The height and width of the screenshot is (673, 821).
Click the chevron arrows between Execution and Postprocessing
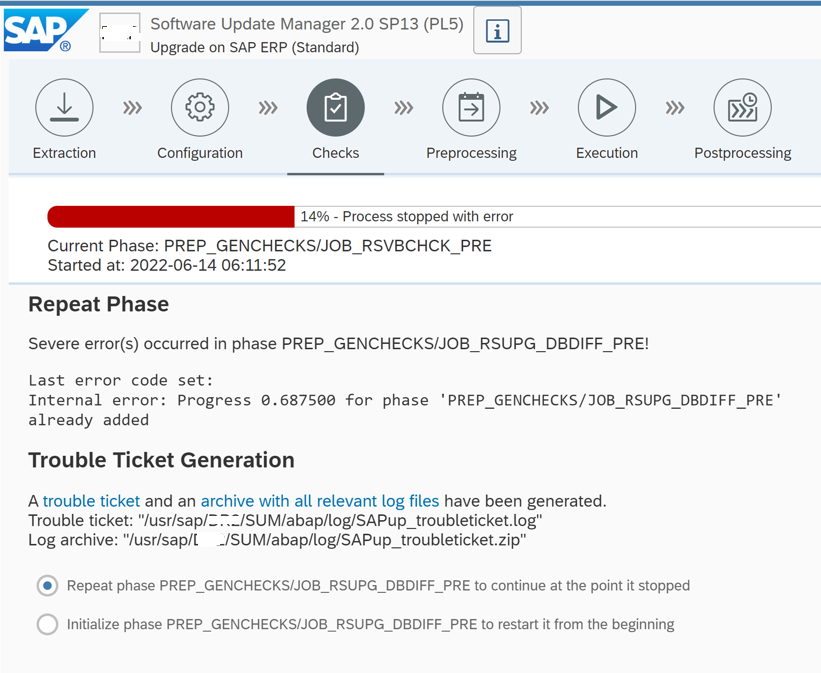point(674,108)
